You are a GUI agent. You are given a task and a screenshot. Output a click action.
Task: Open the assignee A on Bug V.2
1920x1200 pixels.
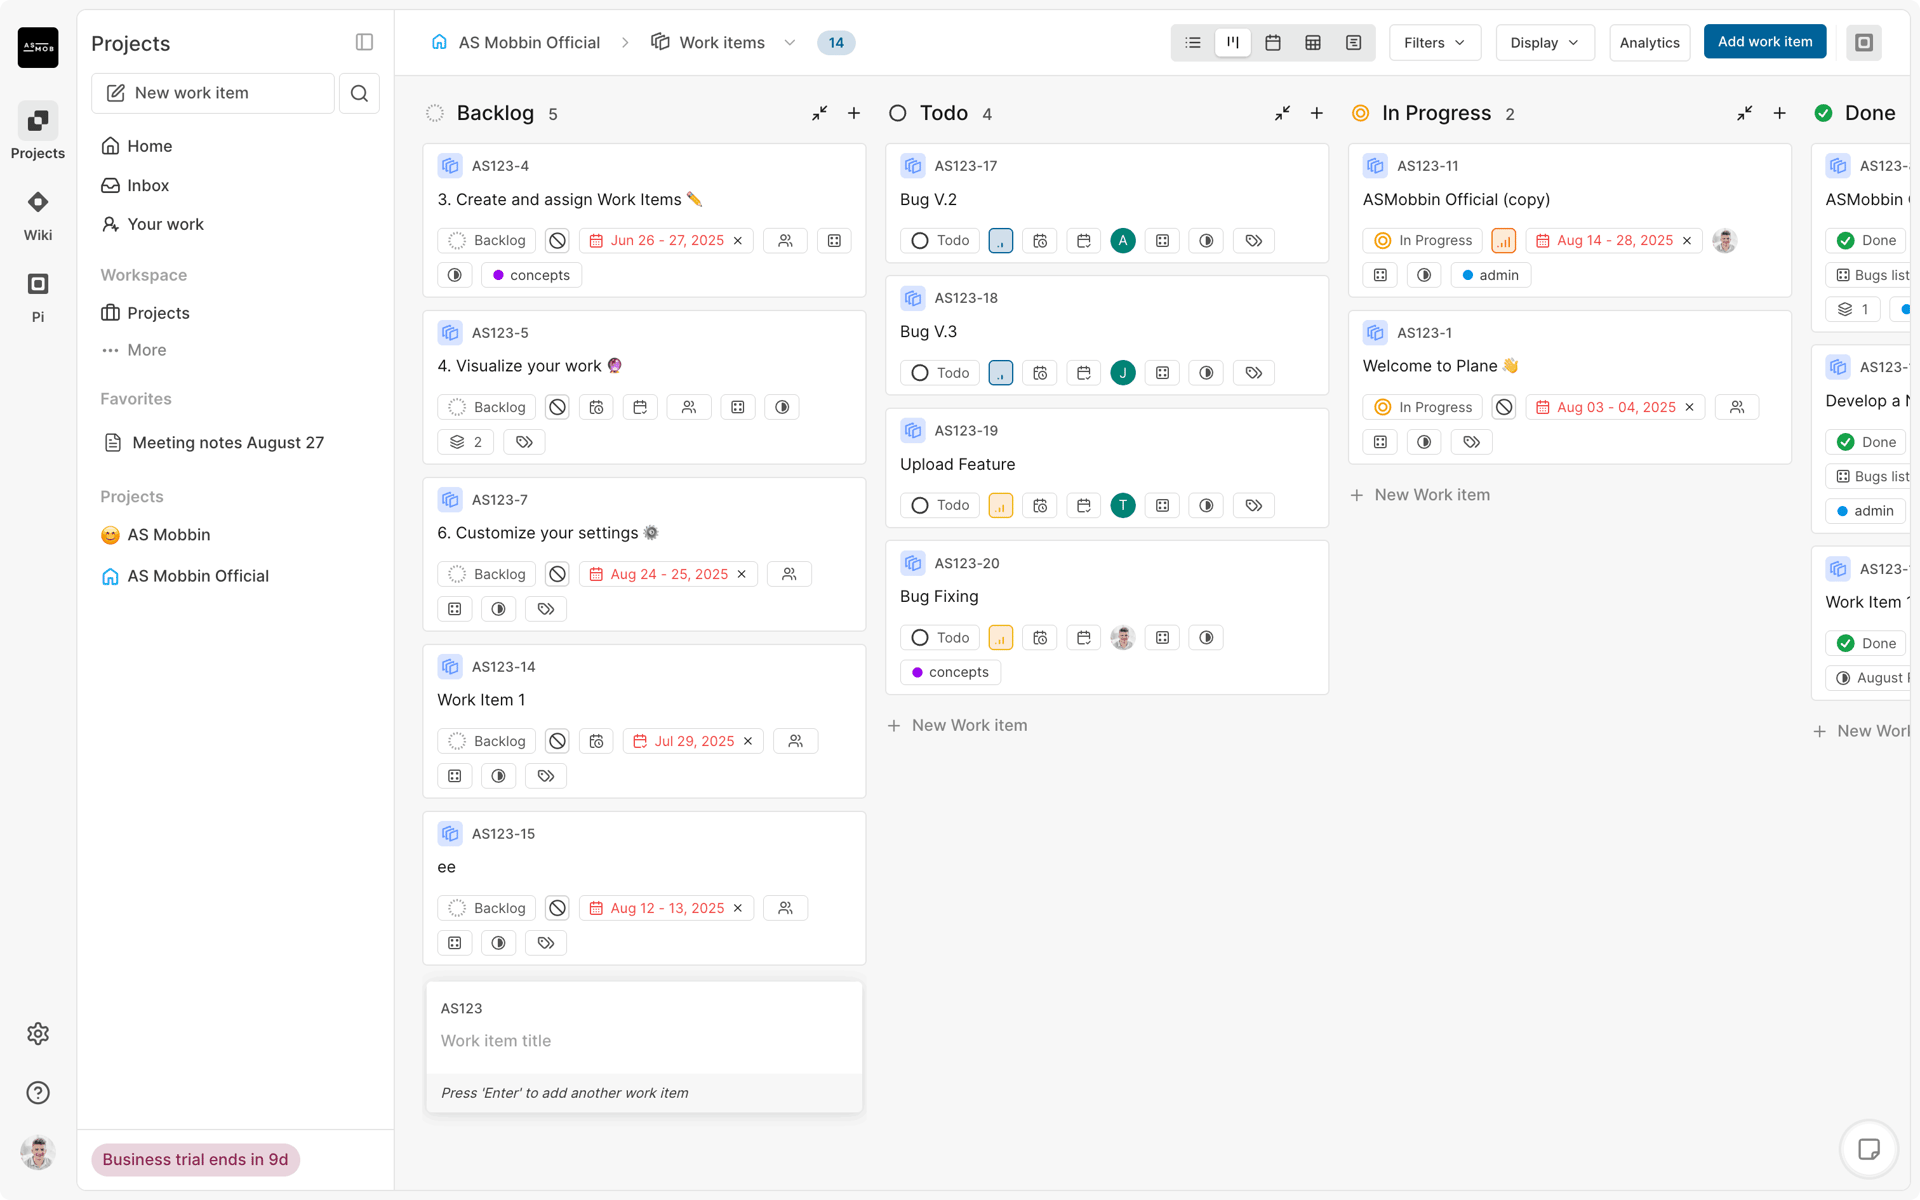pos(1123,240)
